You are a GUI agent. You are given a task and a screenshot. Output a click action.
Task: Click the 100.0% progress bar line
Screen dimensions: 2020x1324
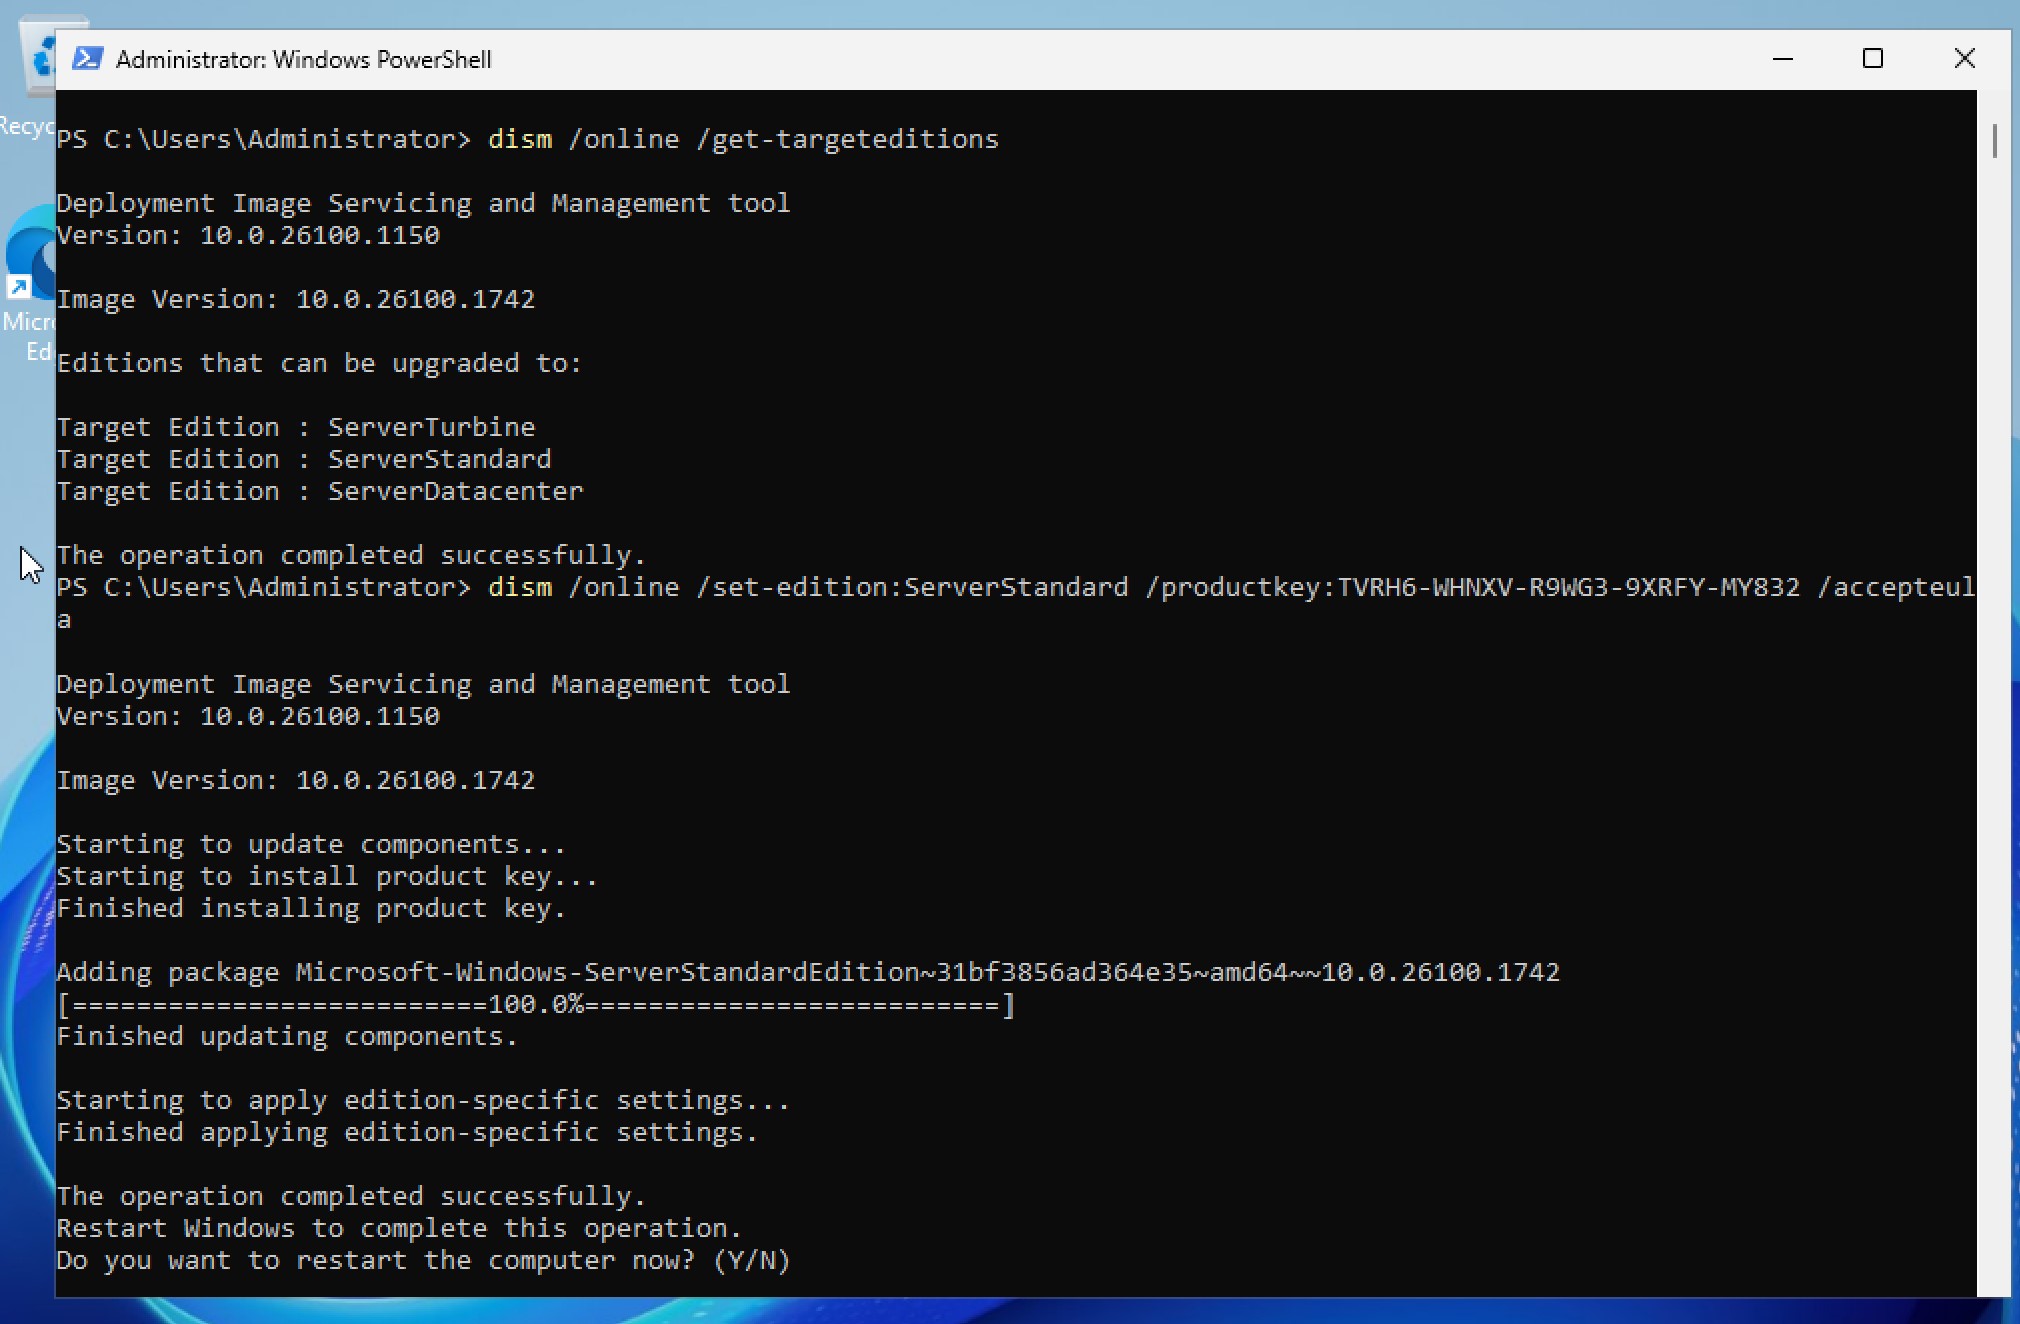[535, 1004]
